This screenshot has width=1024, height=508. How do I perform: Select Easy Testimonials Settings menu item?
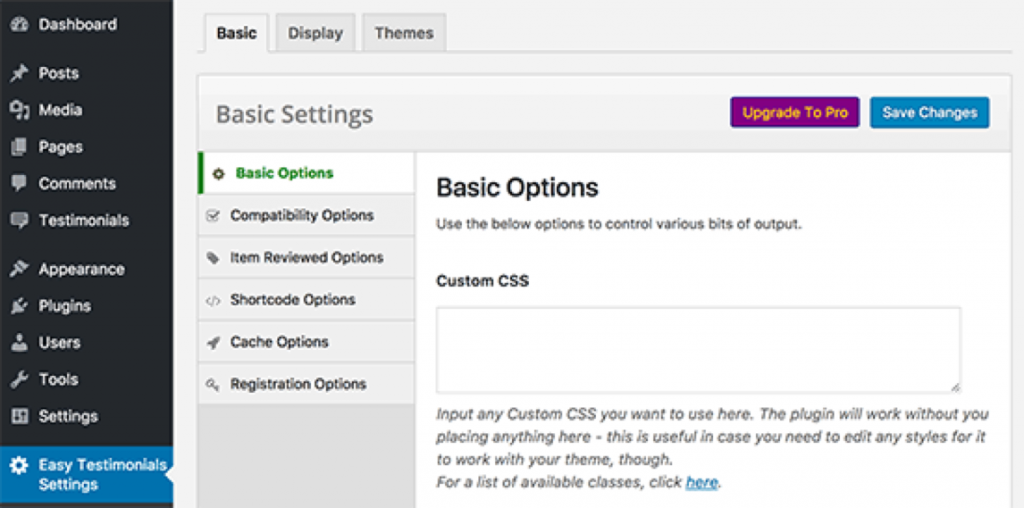click(86, 475)
